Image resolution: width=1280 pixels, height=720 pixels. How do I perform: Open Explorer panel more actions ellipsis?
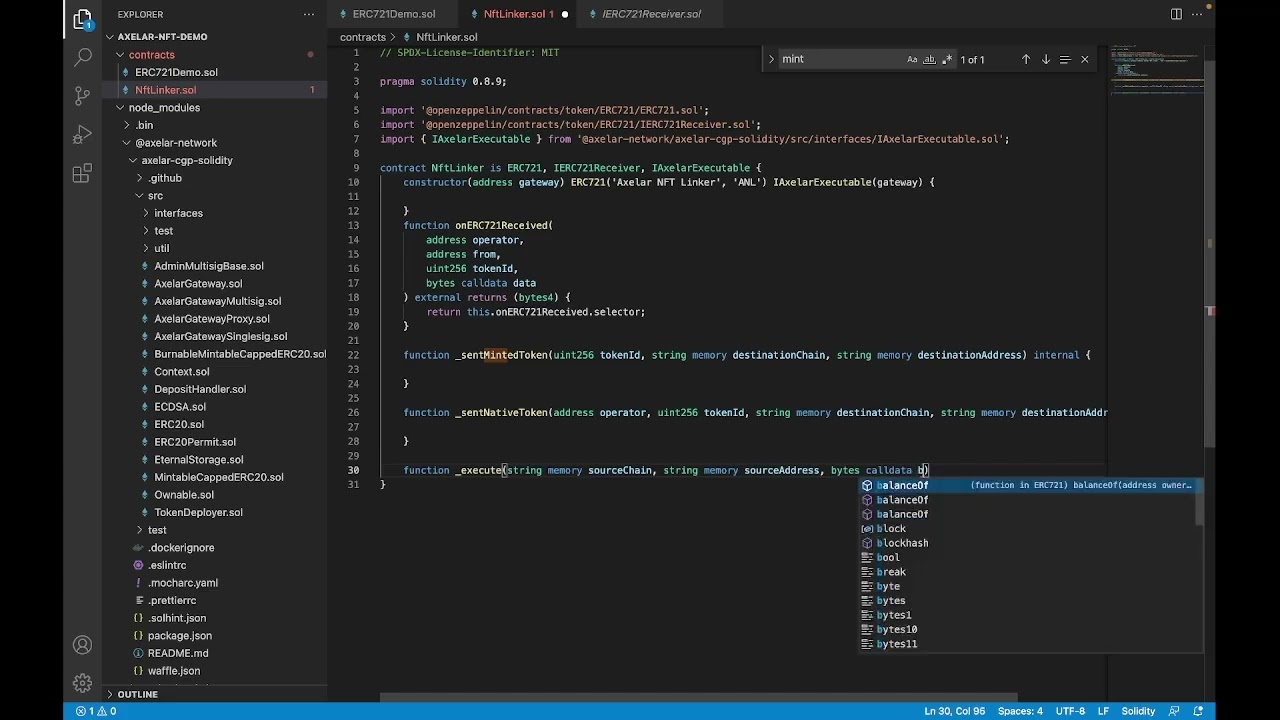pyautogui.click(x=309, y=14)
